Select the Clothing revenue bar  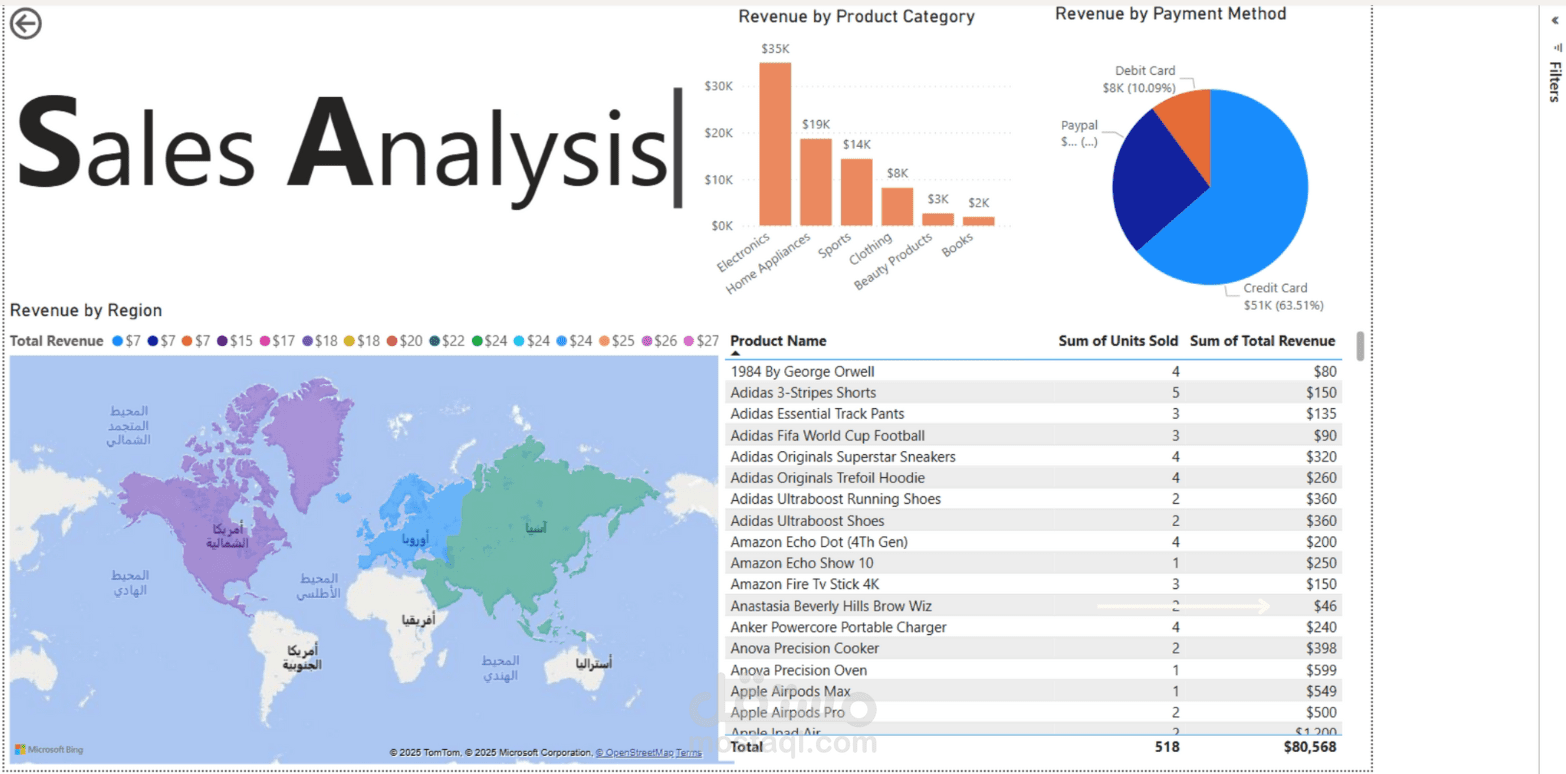pos(897,207)
